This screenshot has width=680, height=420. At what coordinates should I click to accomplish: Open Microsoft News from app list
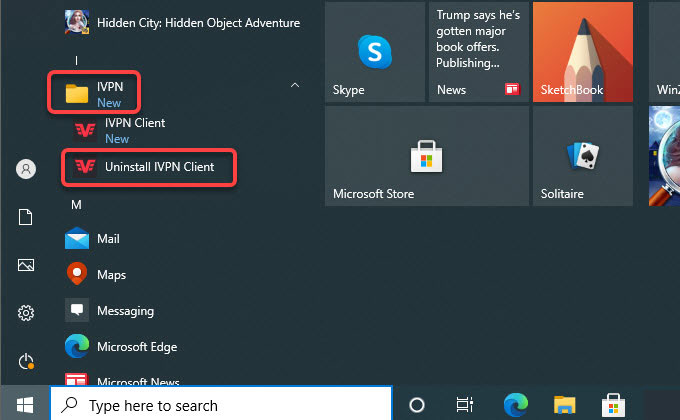tap(122, 381)
